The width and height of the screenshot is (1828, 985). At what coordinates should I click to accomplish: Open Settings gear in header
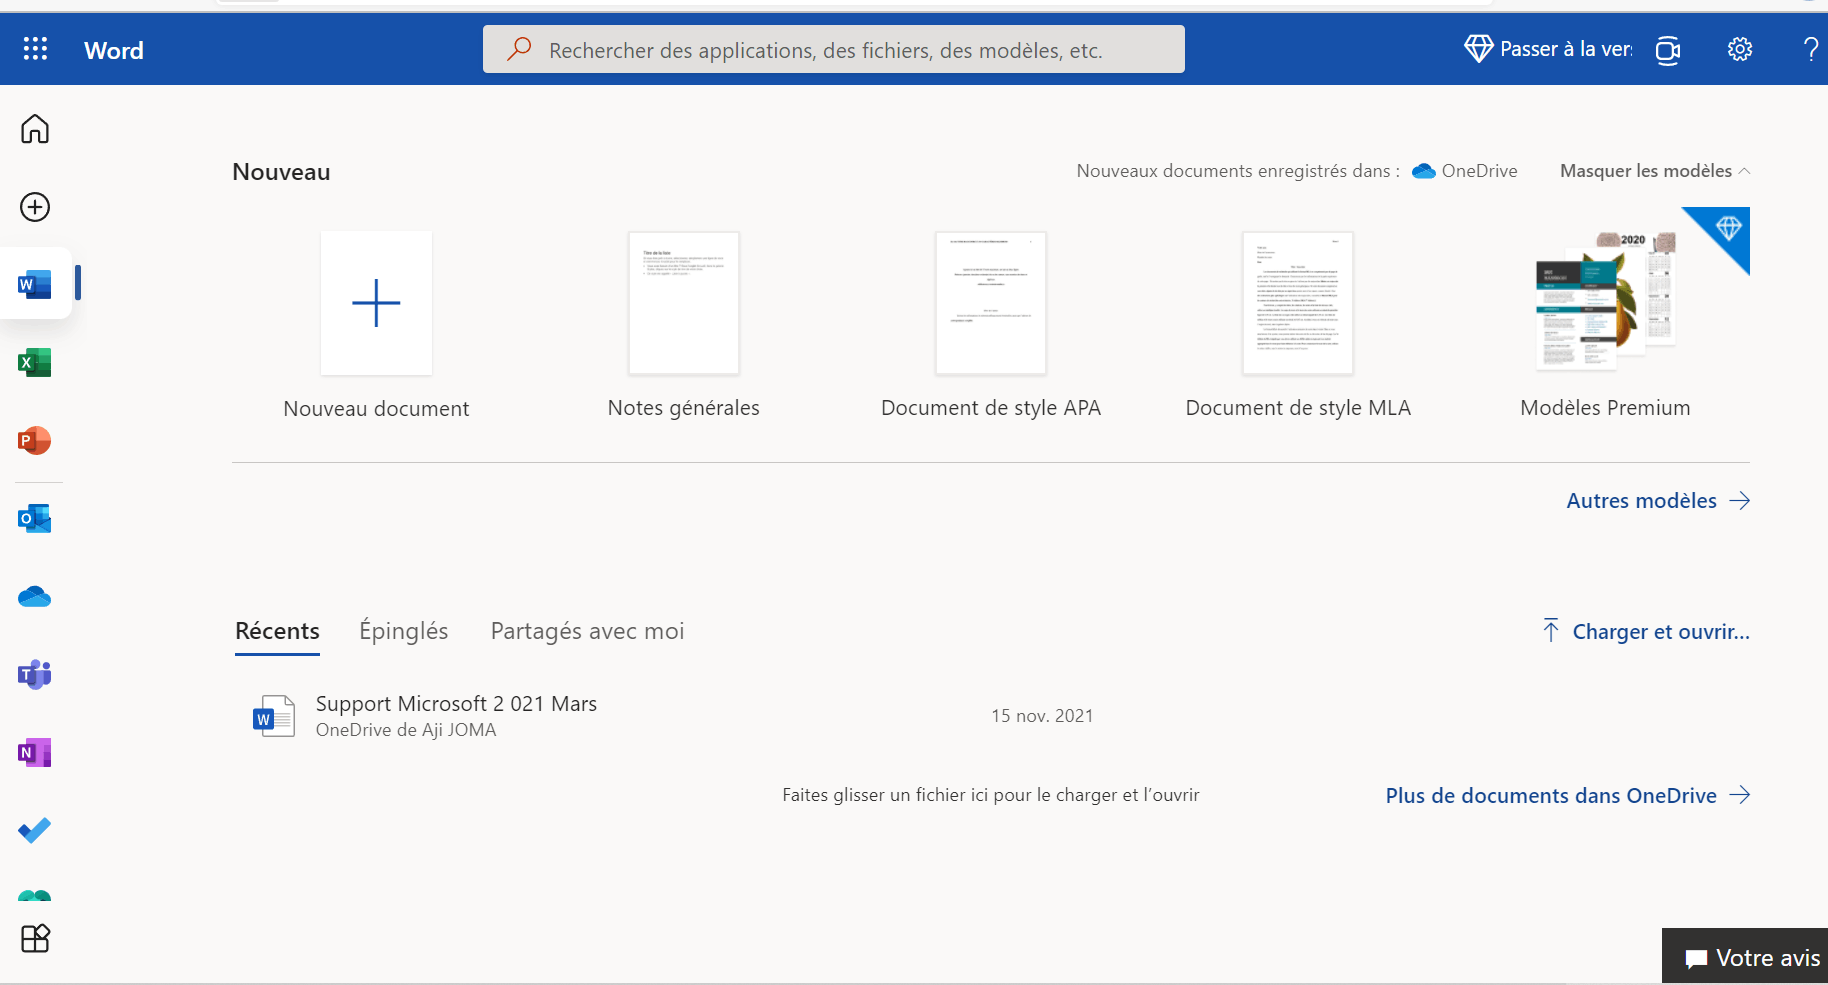tap(1740, 49)
